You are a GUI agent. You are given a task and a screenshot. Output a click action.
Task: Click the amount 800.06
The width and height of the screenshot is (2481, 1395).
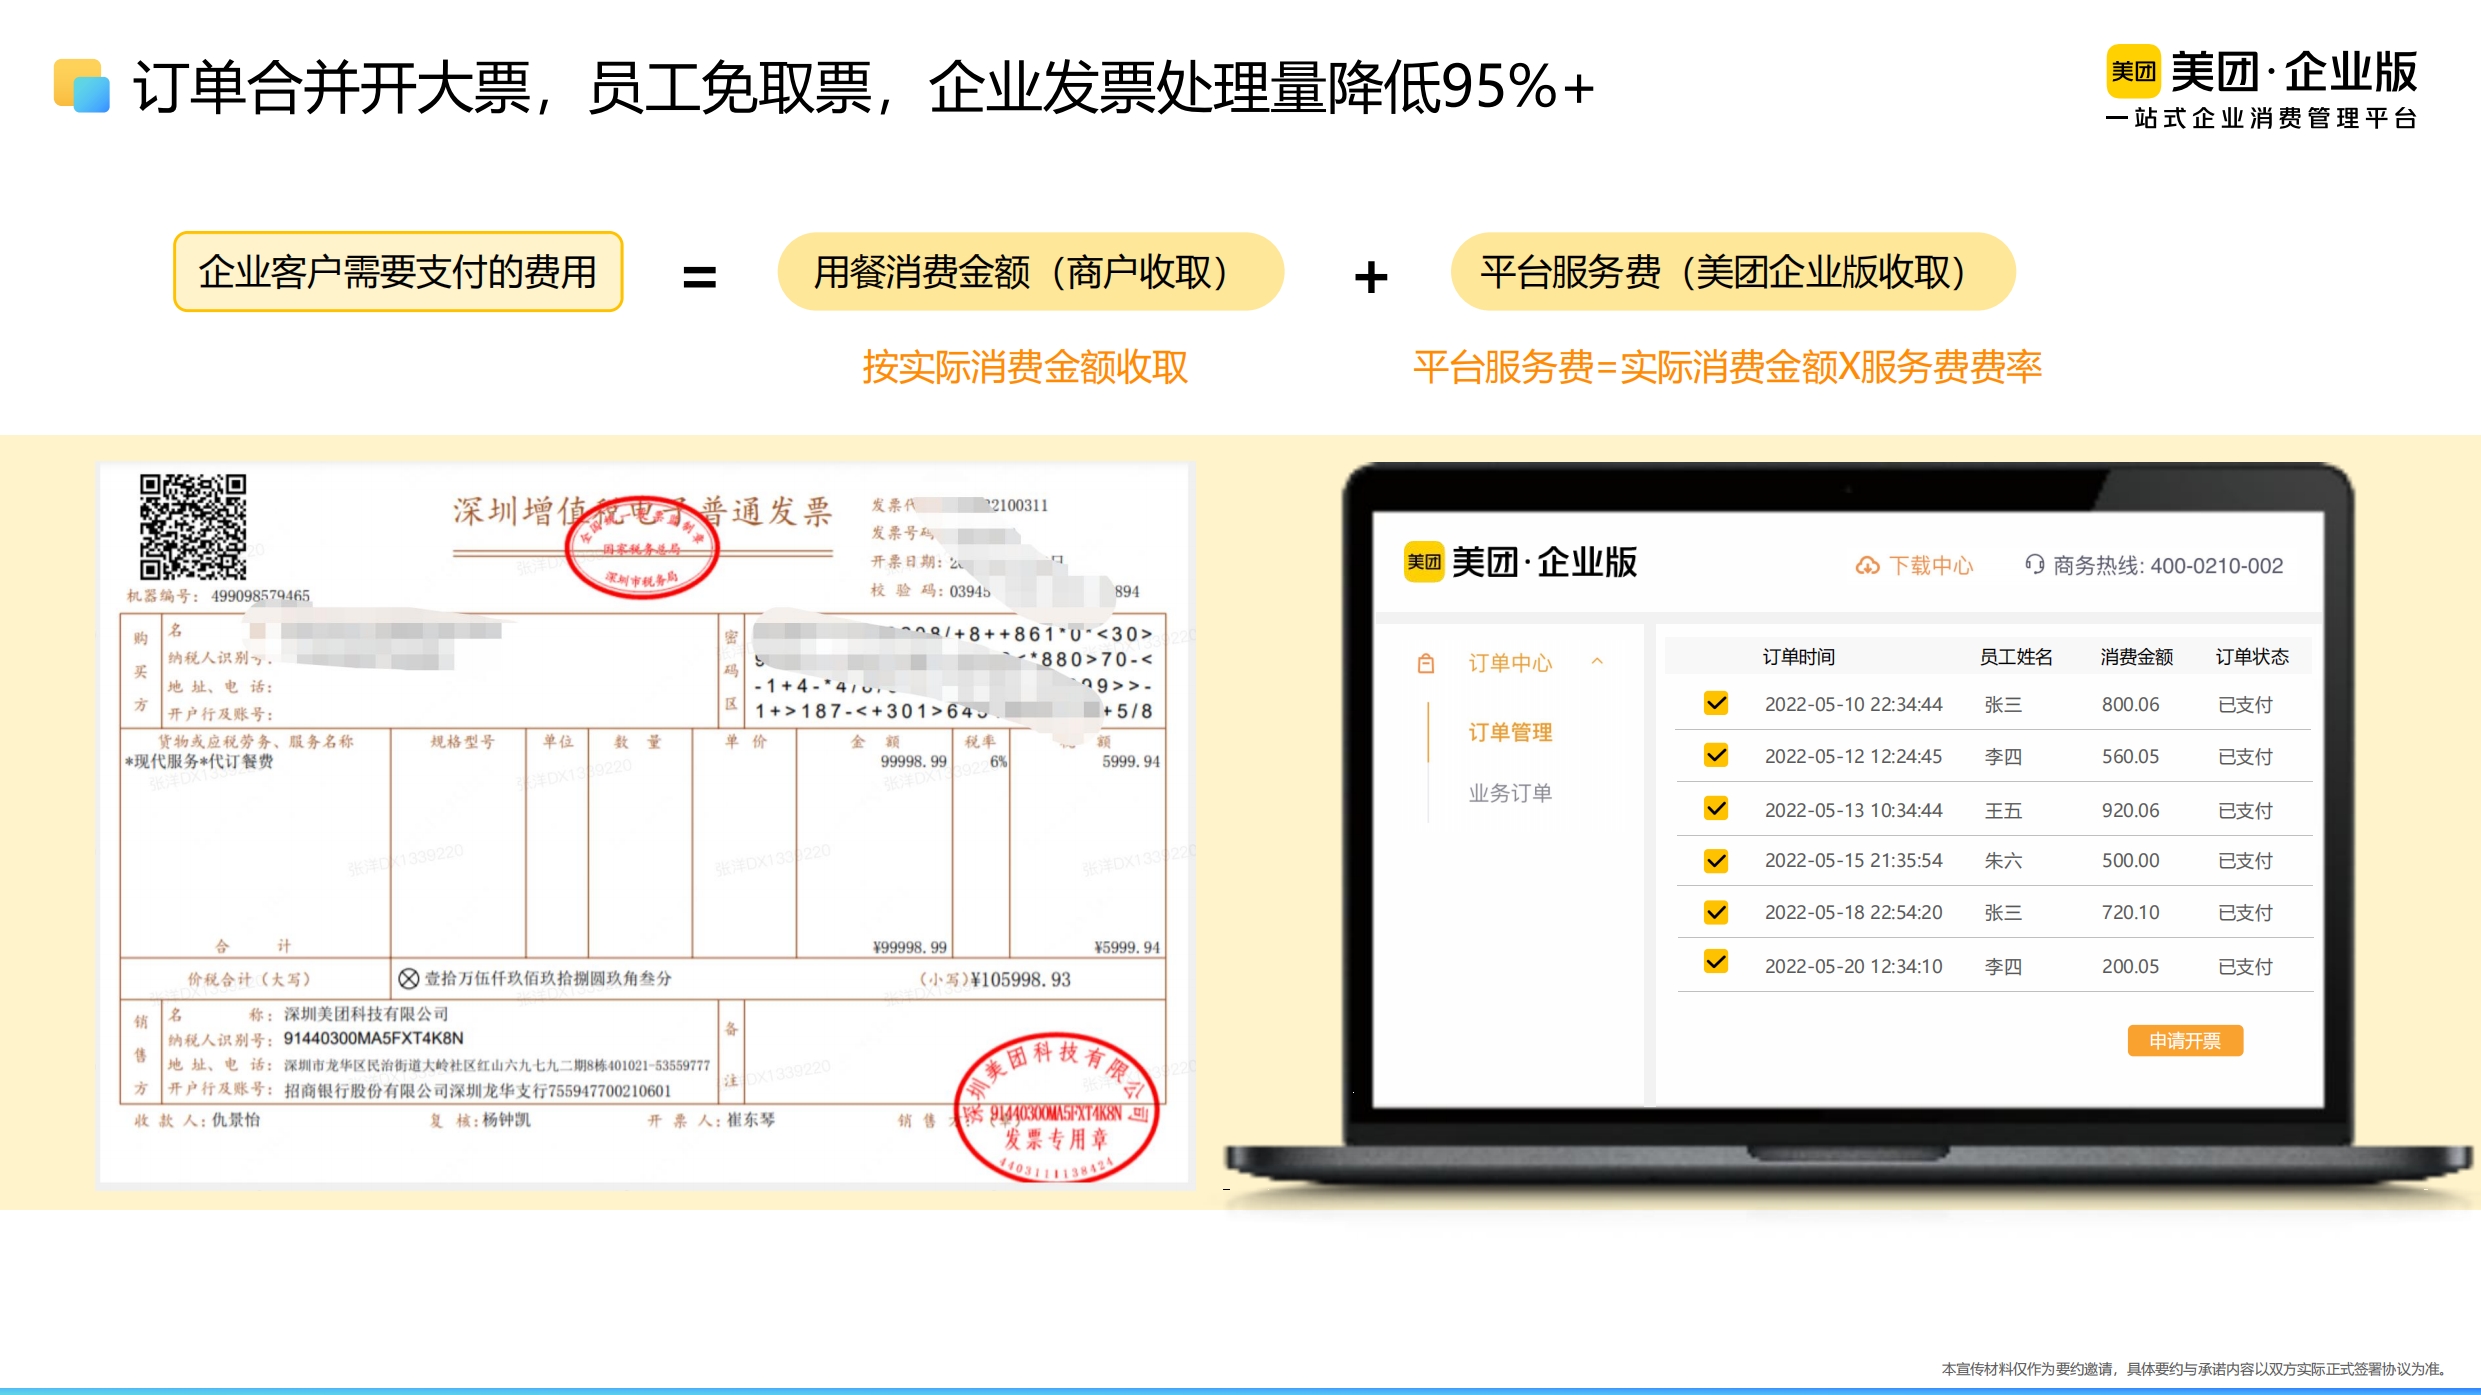click(x=2130, y=705)
